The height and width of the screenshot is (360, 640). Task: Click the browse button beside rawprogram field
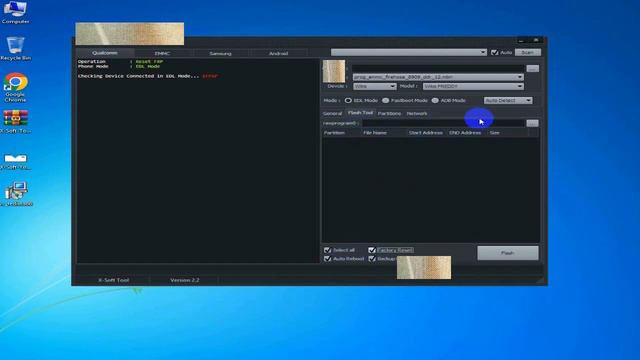point(532,123)
